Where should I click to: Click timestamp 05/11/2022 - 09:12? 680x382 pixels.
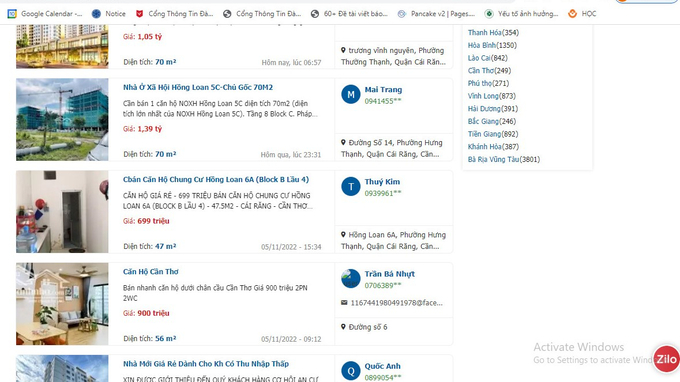coord(291,339)
